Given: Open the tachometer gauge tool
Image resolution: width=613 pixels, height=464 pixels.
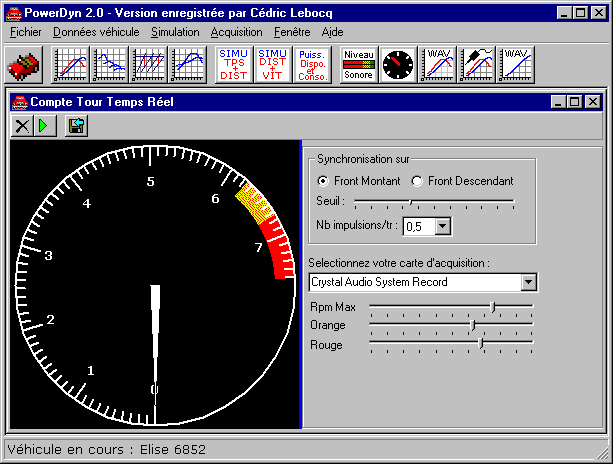Looking at the screenshot, I should pyautogui.click(x=397, y=64).
